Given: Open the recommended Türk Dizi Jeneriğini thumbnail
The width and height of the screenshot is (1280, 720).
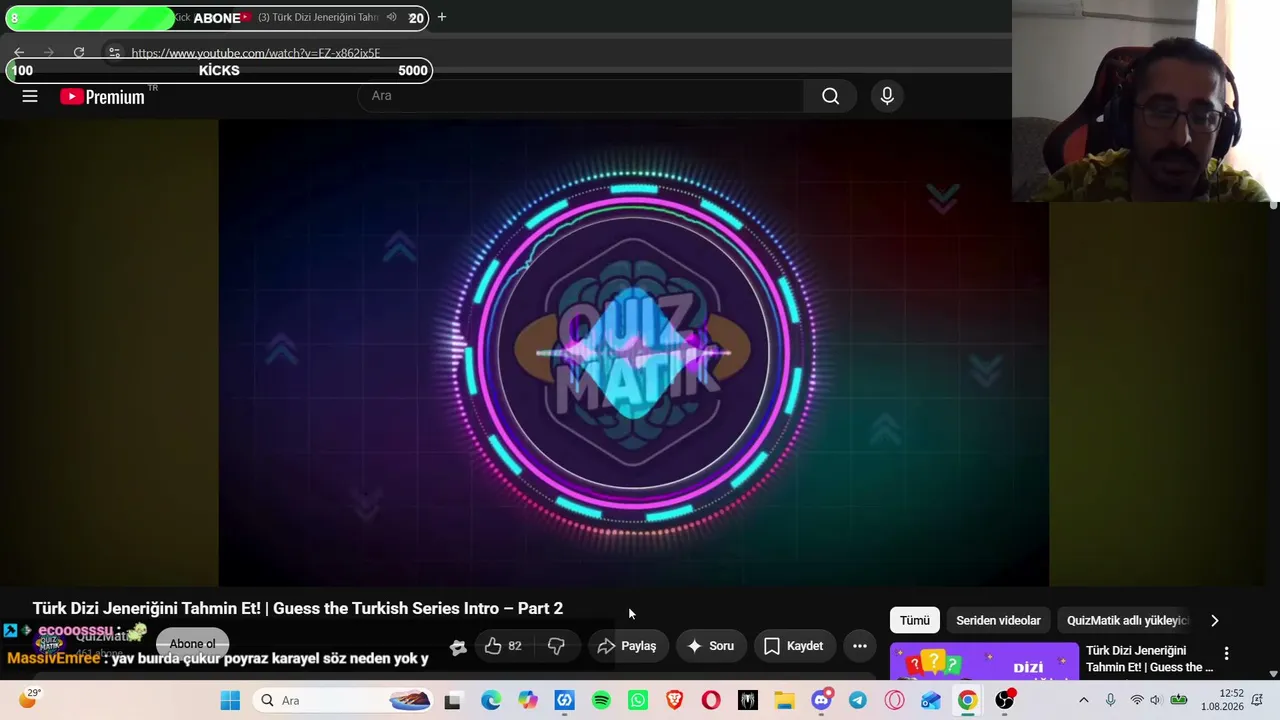Looking at the screenshot, I should click(984, 661).
